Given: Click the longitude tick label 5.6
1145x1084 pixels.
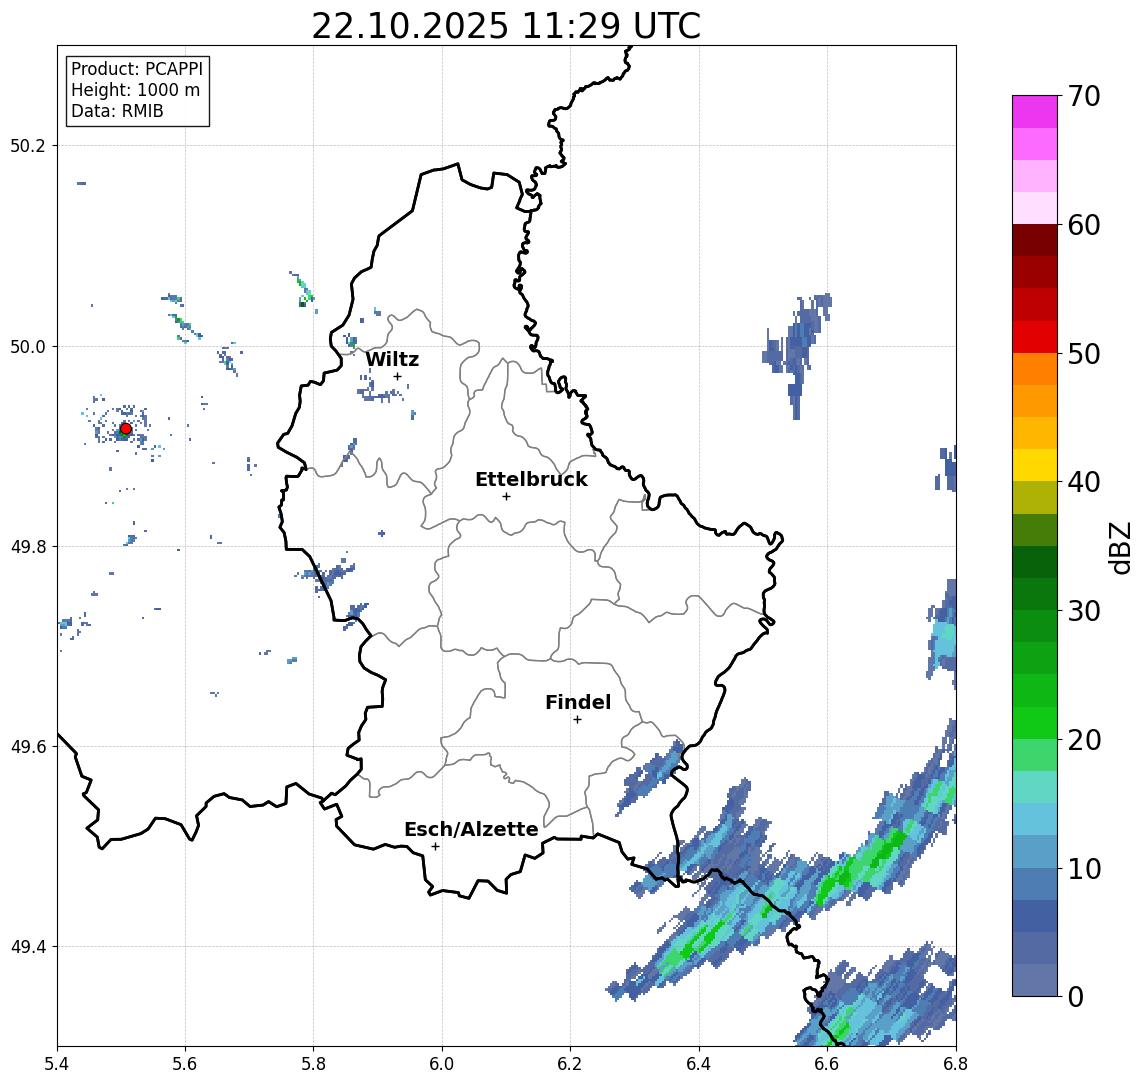Looking at the screenshot, I should click(x=185, y=1064).
